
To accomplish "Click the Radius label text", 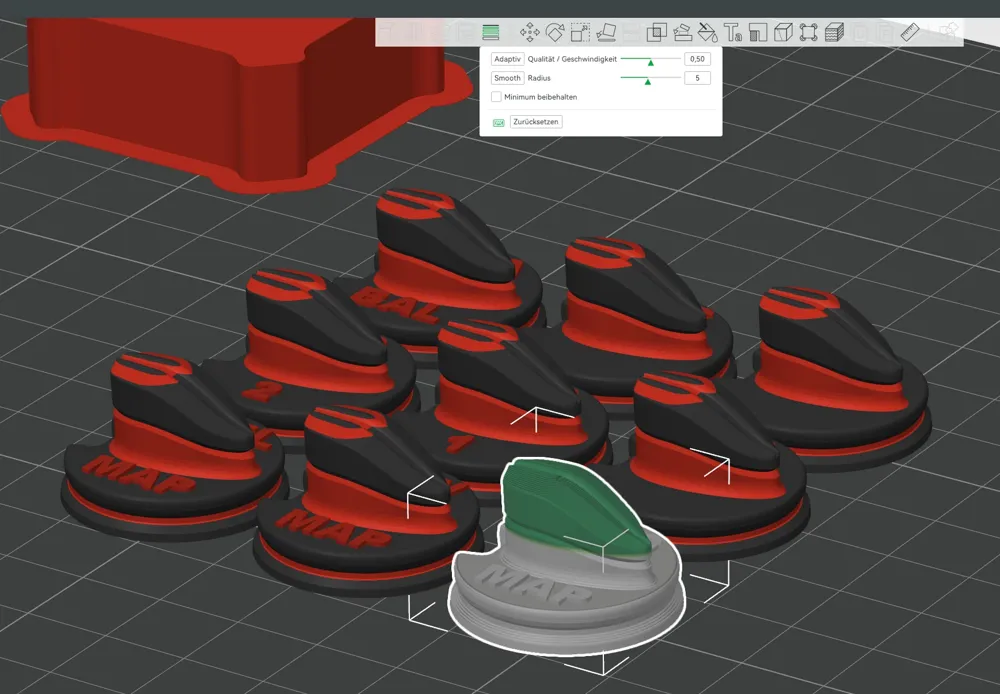I will [539, 78].
